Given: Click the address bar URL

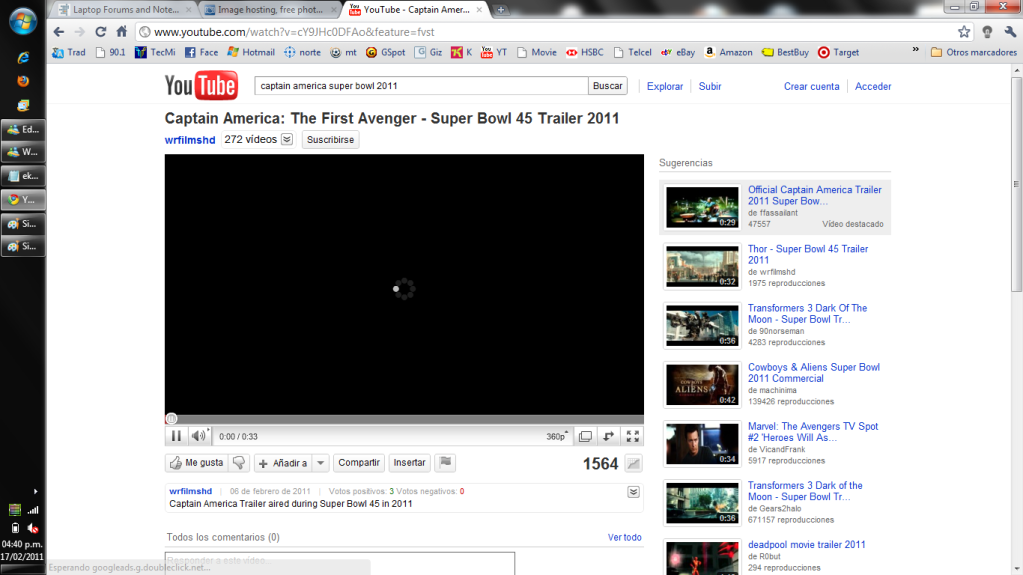Looking at the screenshot, I should tap(294, 31).
